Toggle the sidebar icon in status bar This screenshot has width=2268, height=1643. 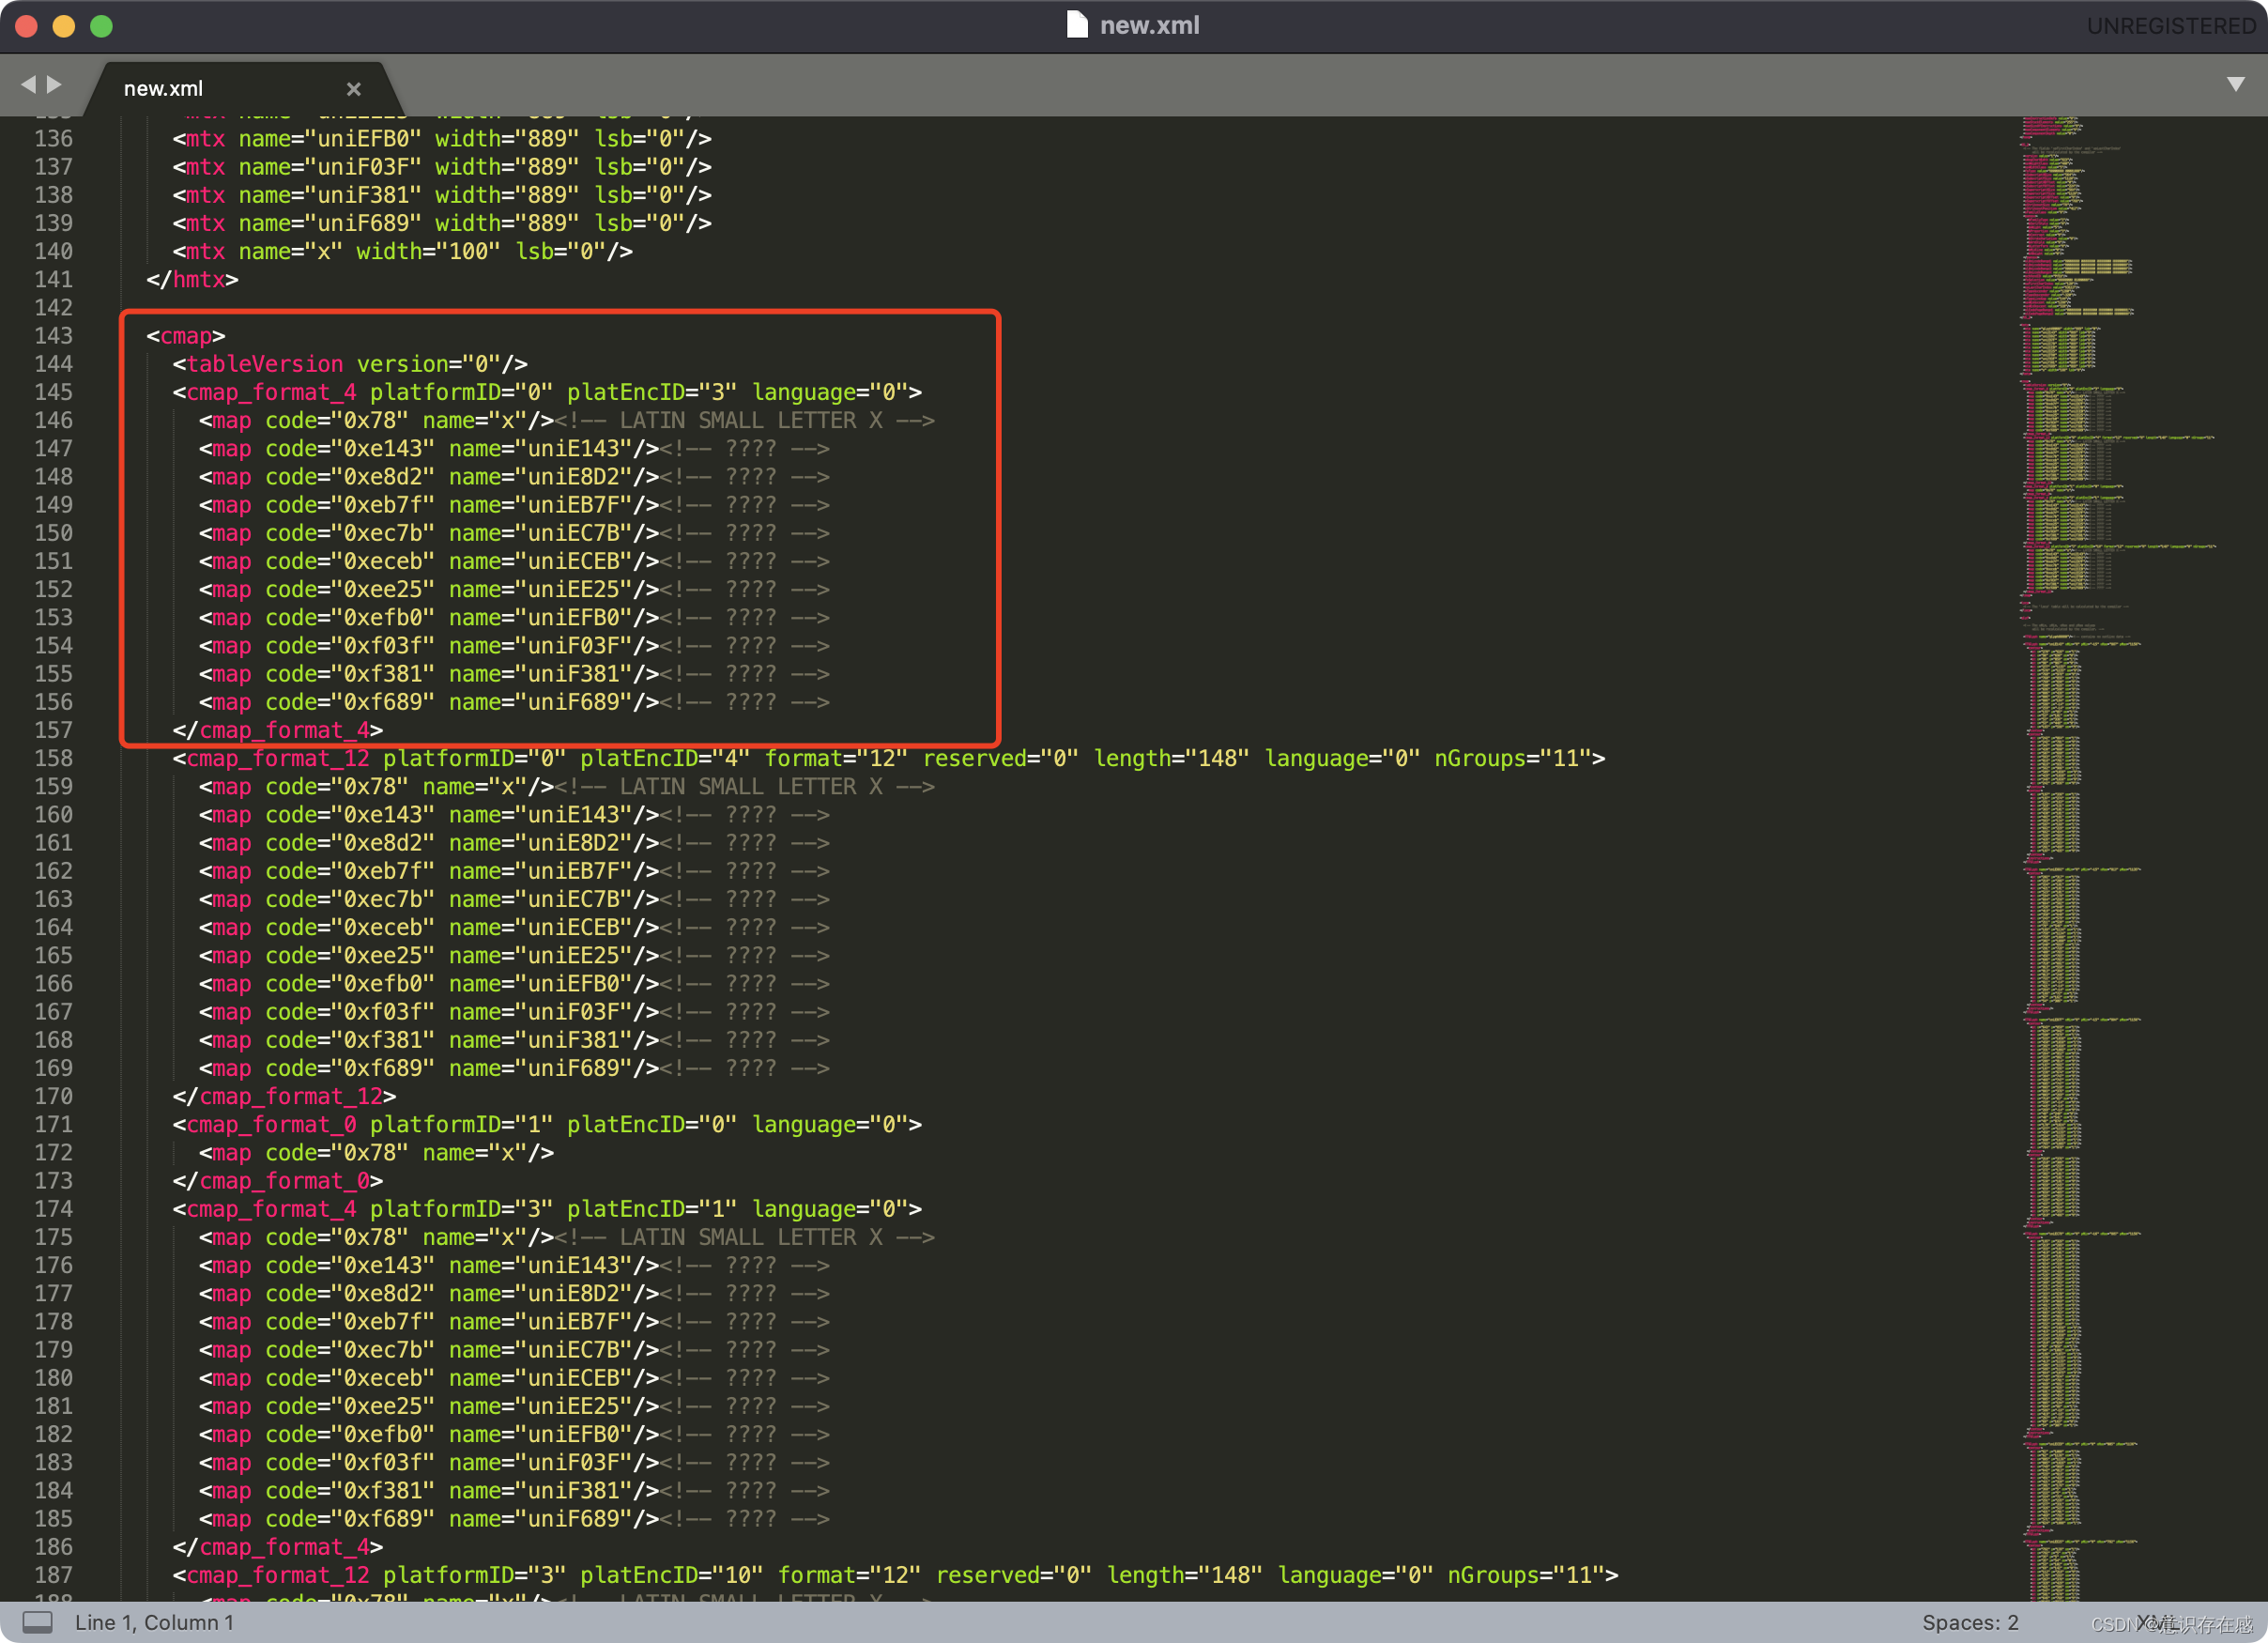point(37,1621)
